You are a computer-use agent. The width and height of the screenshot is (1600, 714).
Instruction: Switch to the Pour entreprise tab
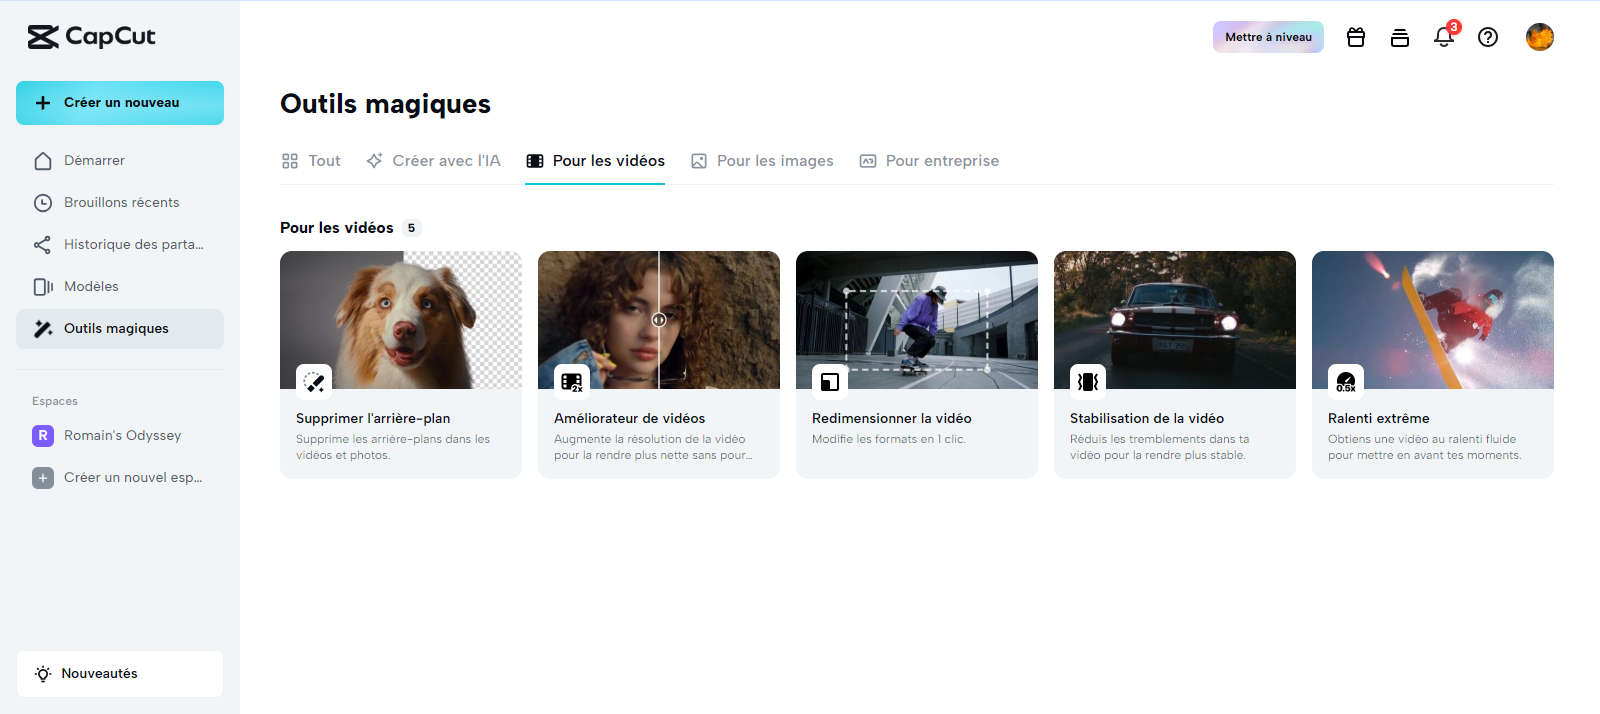tap(929, 161)
